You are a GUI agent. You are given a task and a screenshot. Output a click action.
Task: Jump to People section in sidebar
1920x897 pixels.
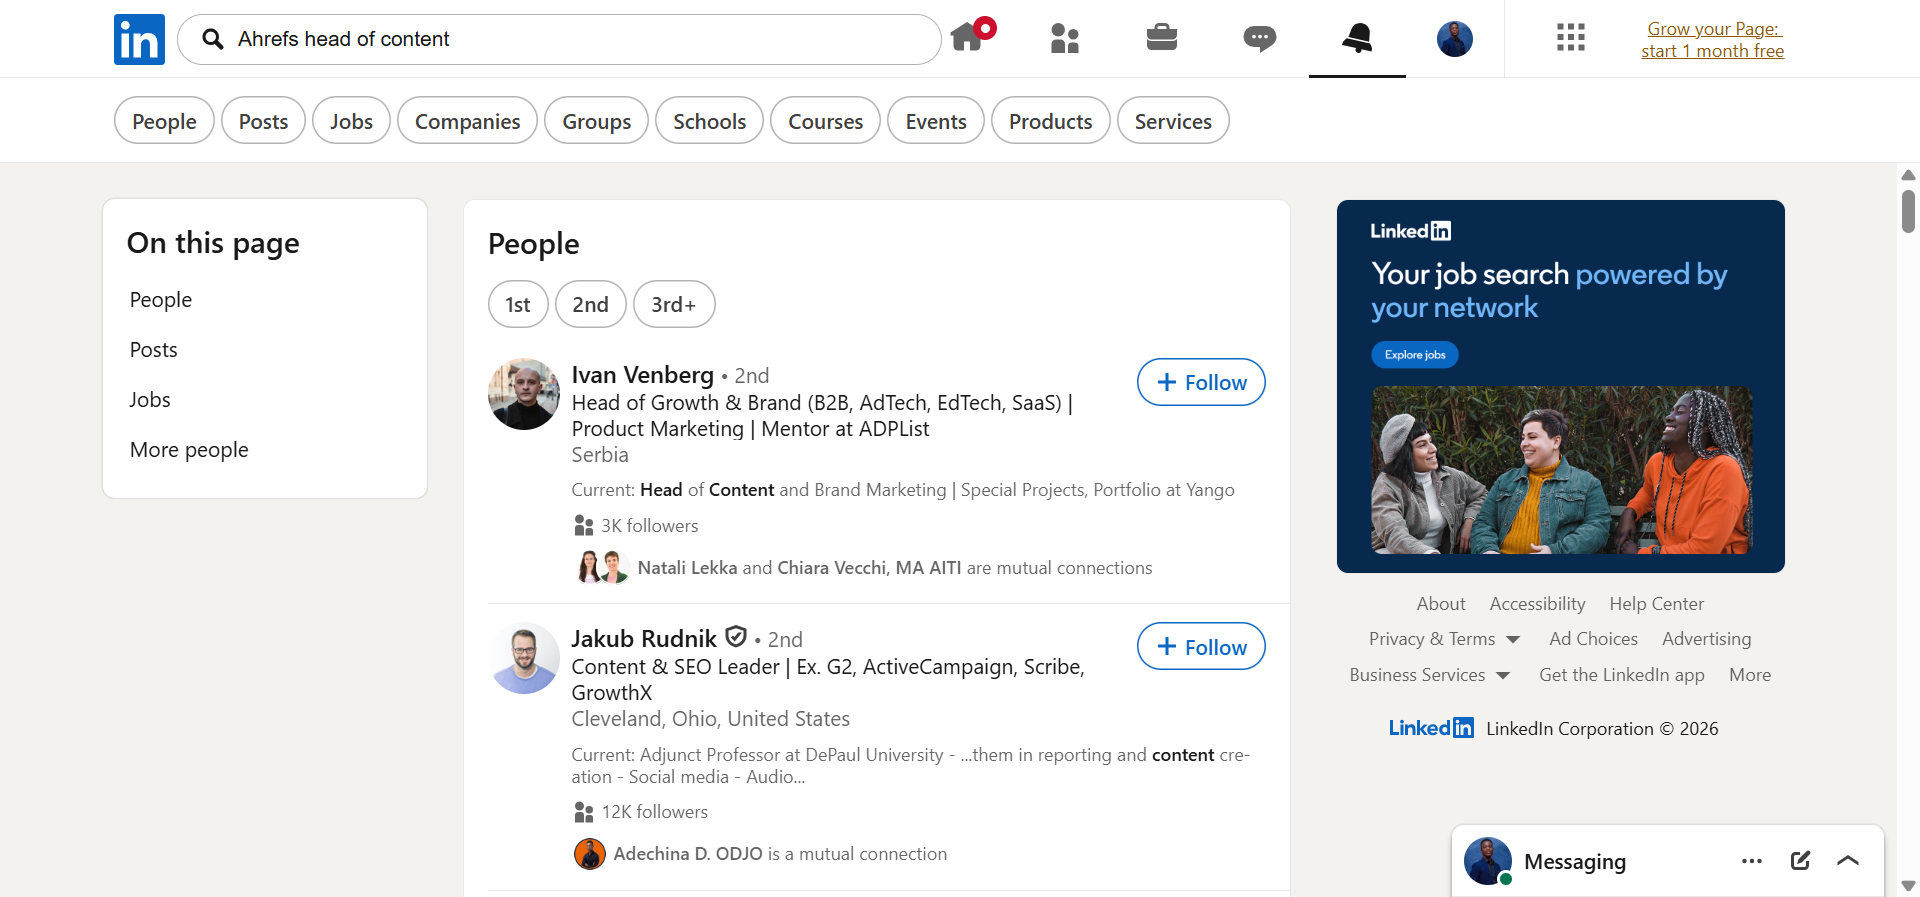[x=161, y=300]
